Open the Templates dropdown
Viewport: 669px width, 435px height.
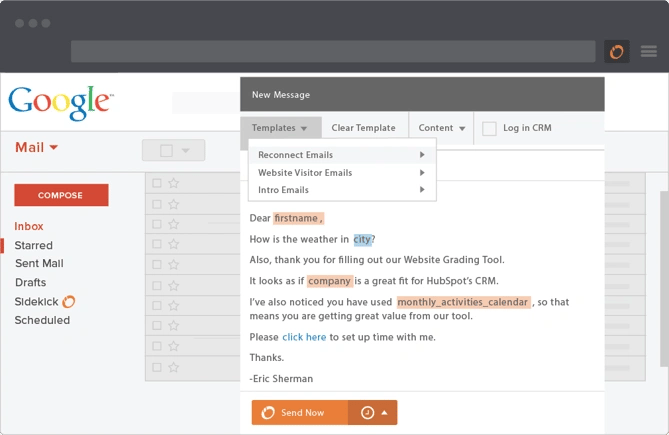point(280,128)
